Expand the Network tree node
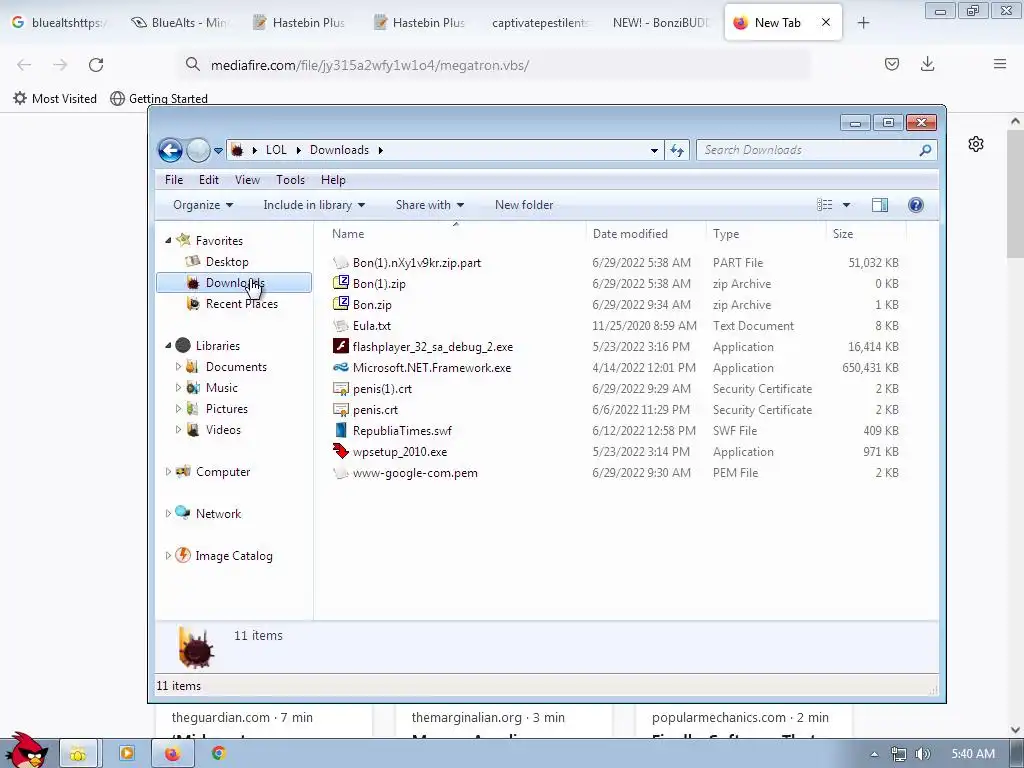Viewport: 1024px width, 768px height. pos(168,513)
